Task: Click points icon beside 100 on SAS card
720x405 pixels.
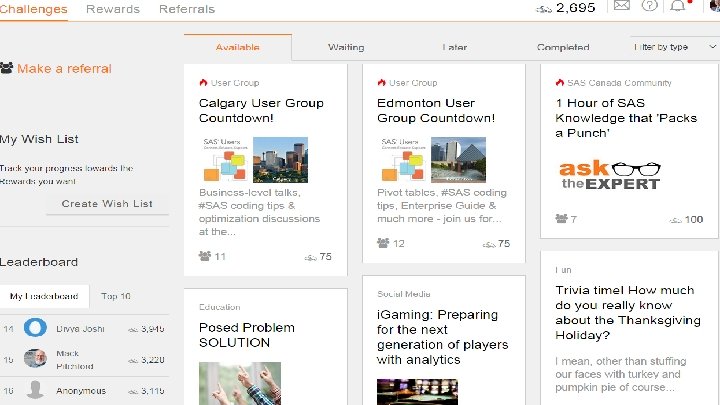Action: [x=675, y=221]
